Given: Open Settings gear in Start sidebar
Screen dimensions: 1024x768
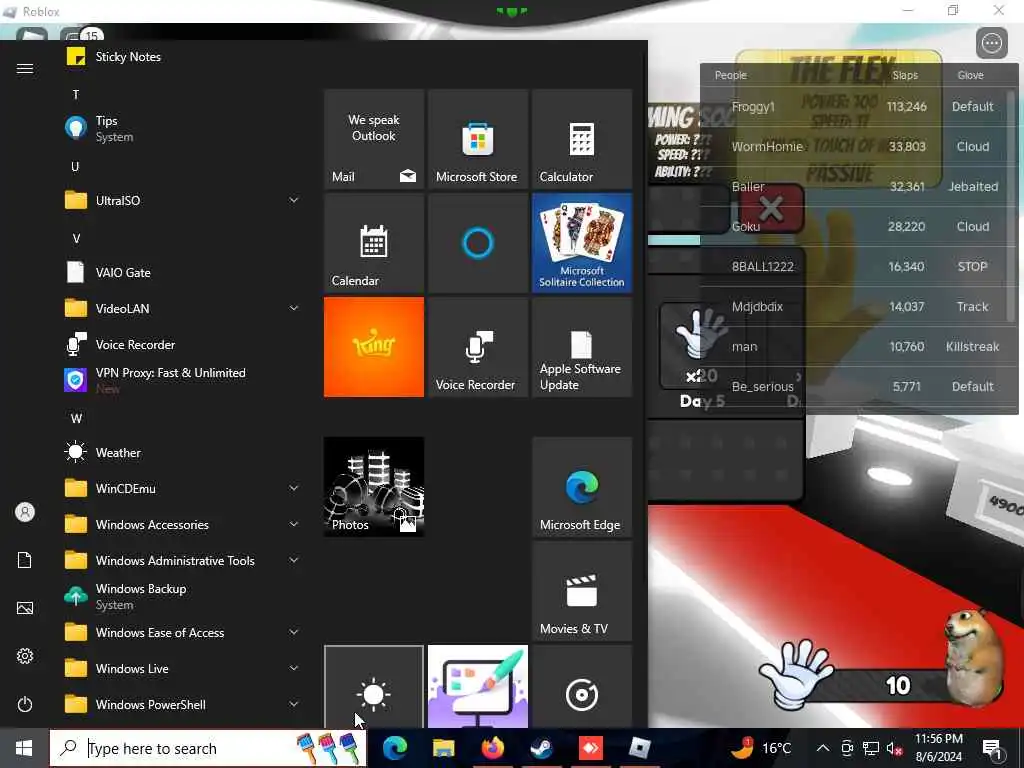Looking at the screenshot, I should 25,656.
